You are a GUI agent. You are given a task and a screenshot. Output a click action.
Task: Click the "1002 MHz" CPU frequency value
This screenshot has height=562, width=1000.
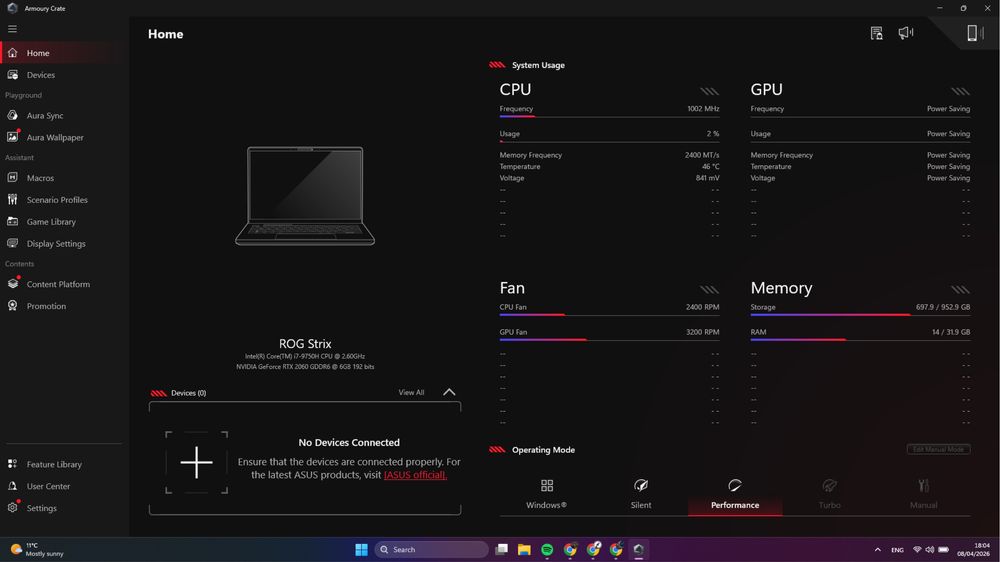703,108
